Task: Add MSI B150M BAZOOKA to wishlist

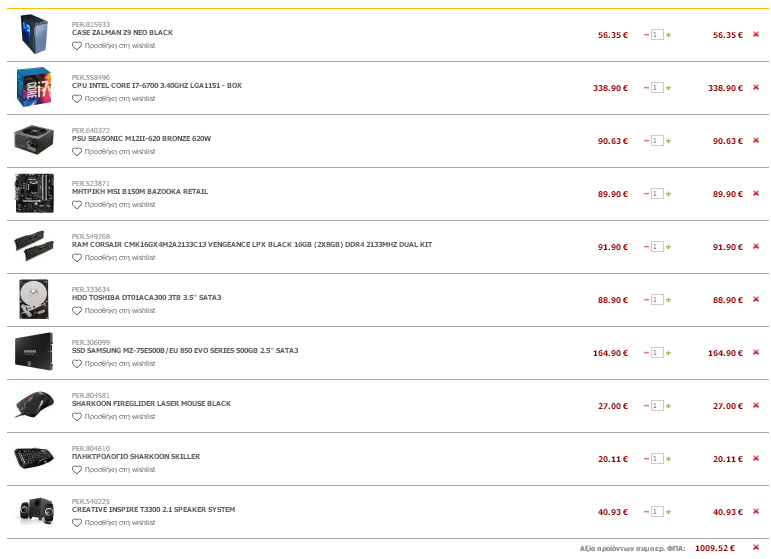Action: [x=114, y=205]
